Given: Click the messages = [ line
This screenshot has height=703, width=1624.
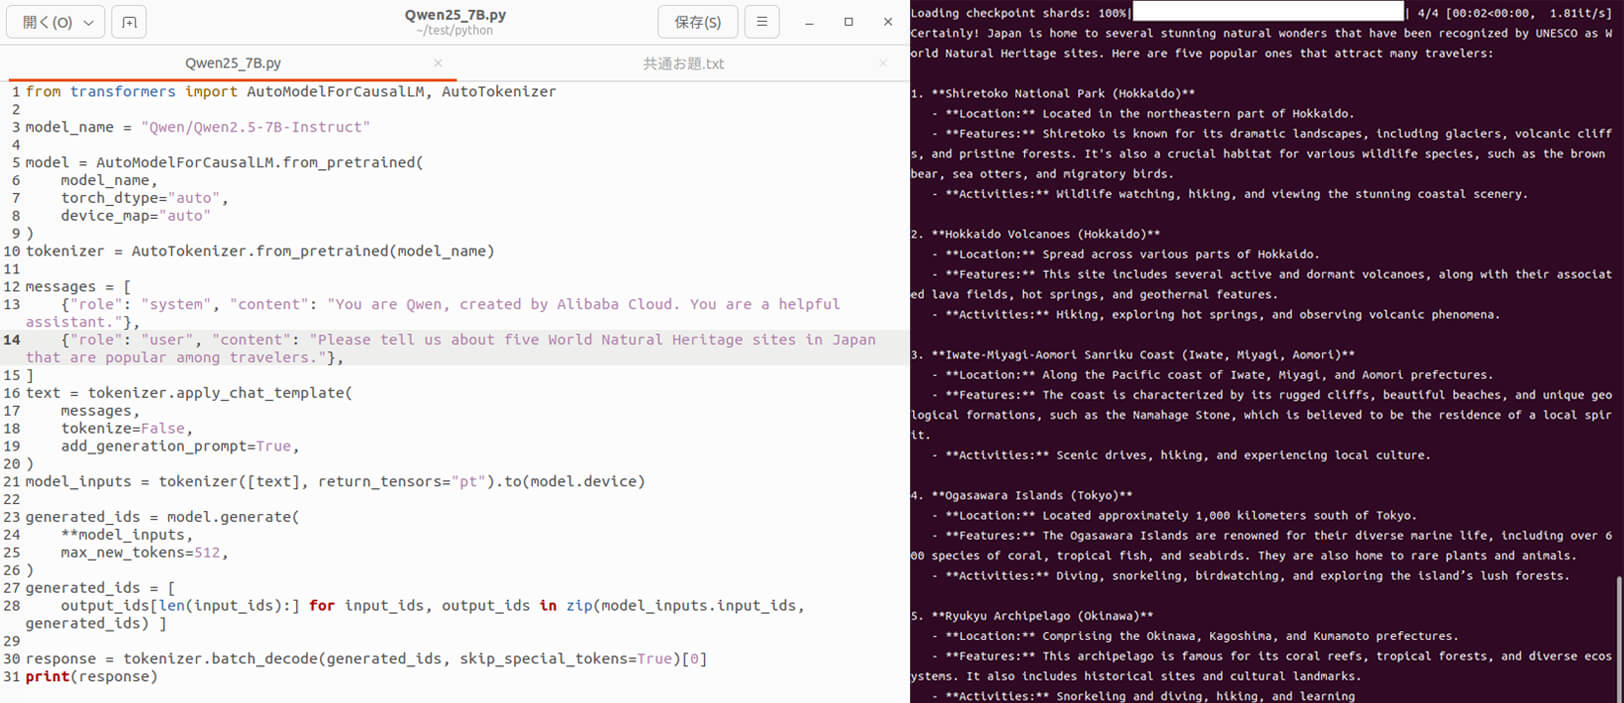Looking at the screenshot, I should pyautogui.click(x=78, y=287).
